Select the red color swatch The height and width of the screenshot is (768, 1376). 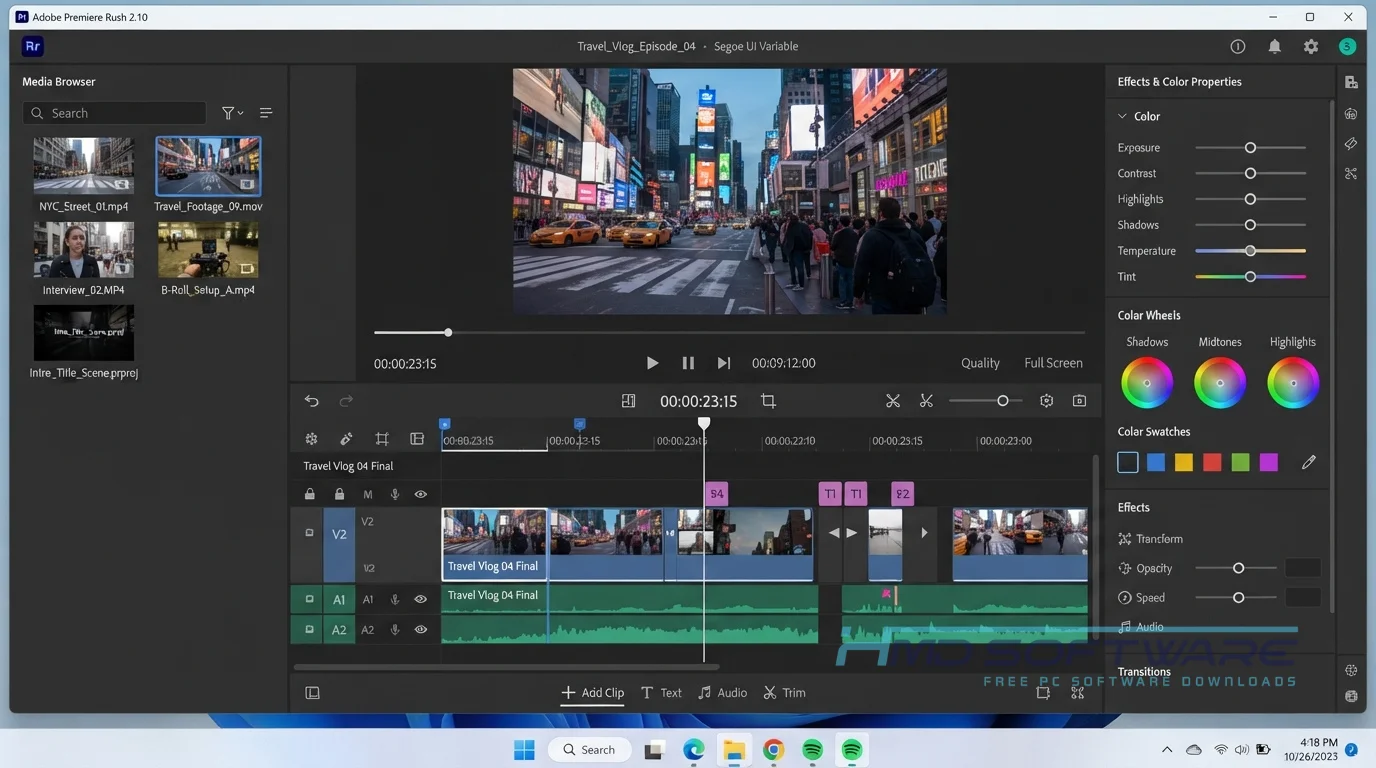[1212, 462]
